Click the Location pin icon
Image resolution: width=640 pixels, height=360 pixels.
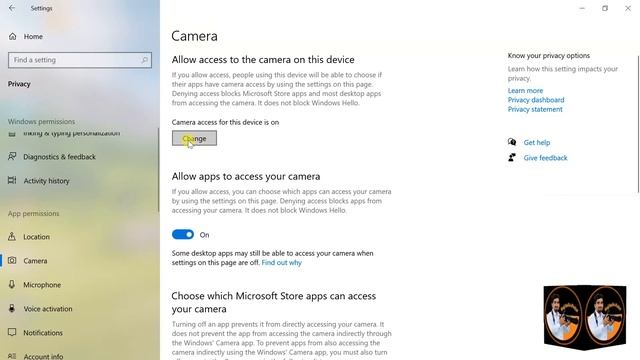[x=12, y=236]
